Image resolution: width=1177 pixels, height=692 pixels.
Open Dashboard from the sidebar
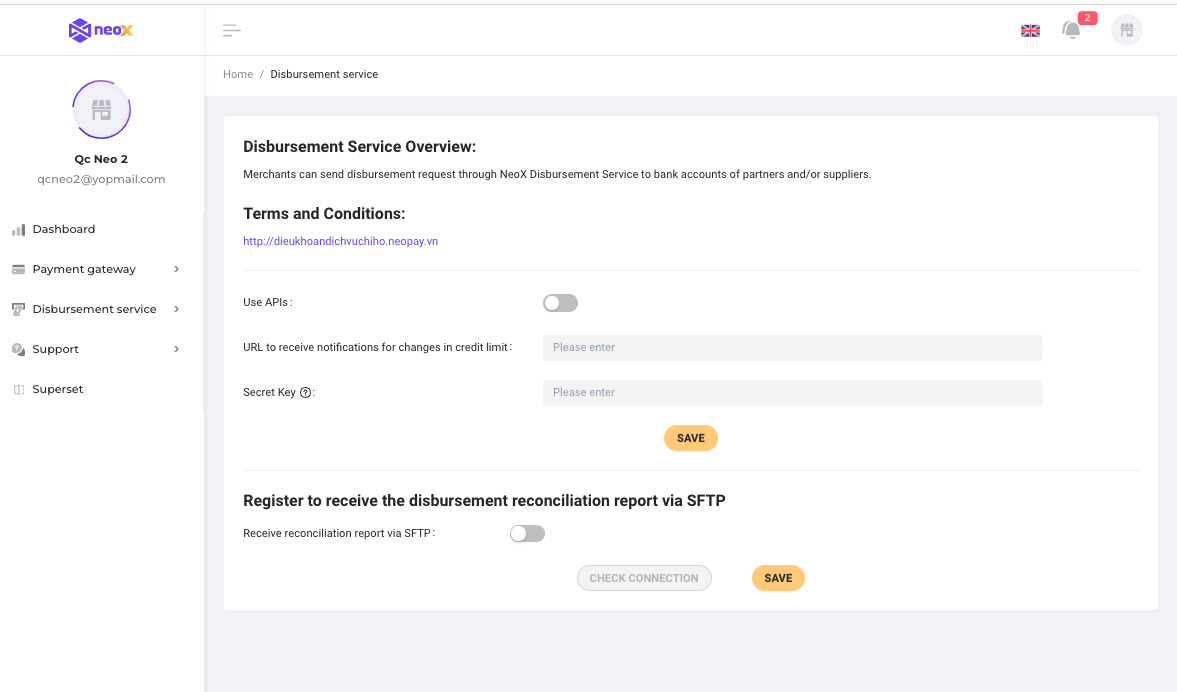(64, 229)
